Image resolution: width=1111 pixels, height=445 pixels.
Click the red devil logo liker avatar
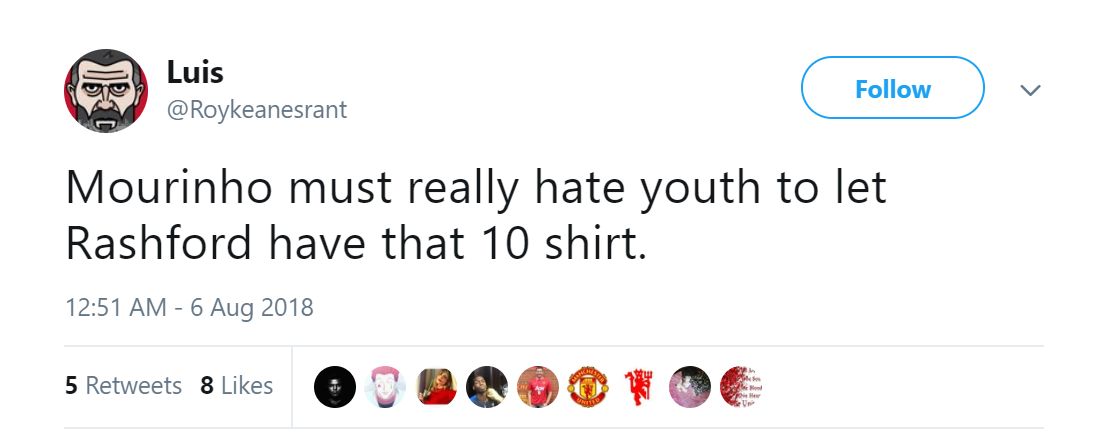click(x=638, y=387)
